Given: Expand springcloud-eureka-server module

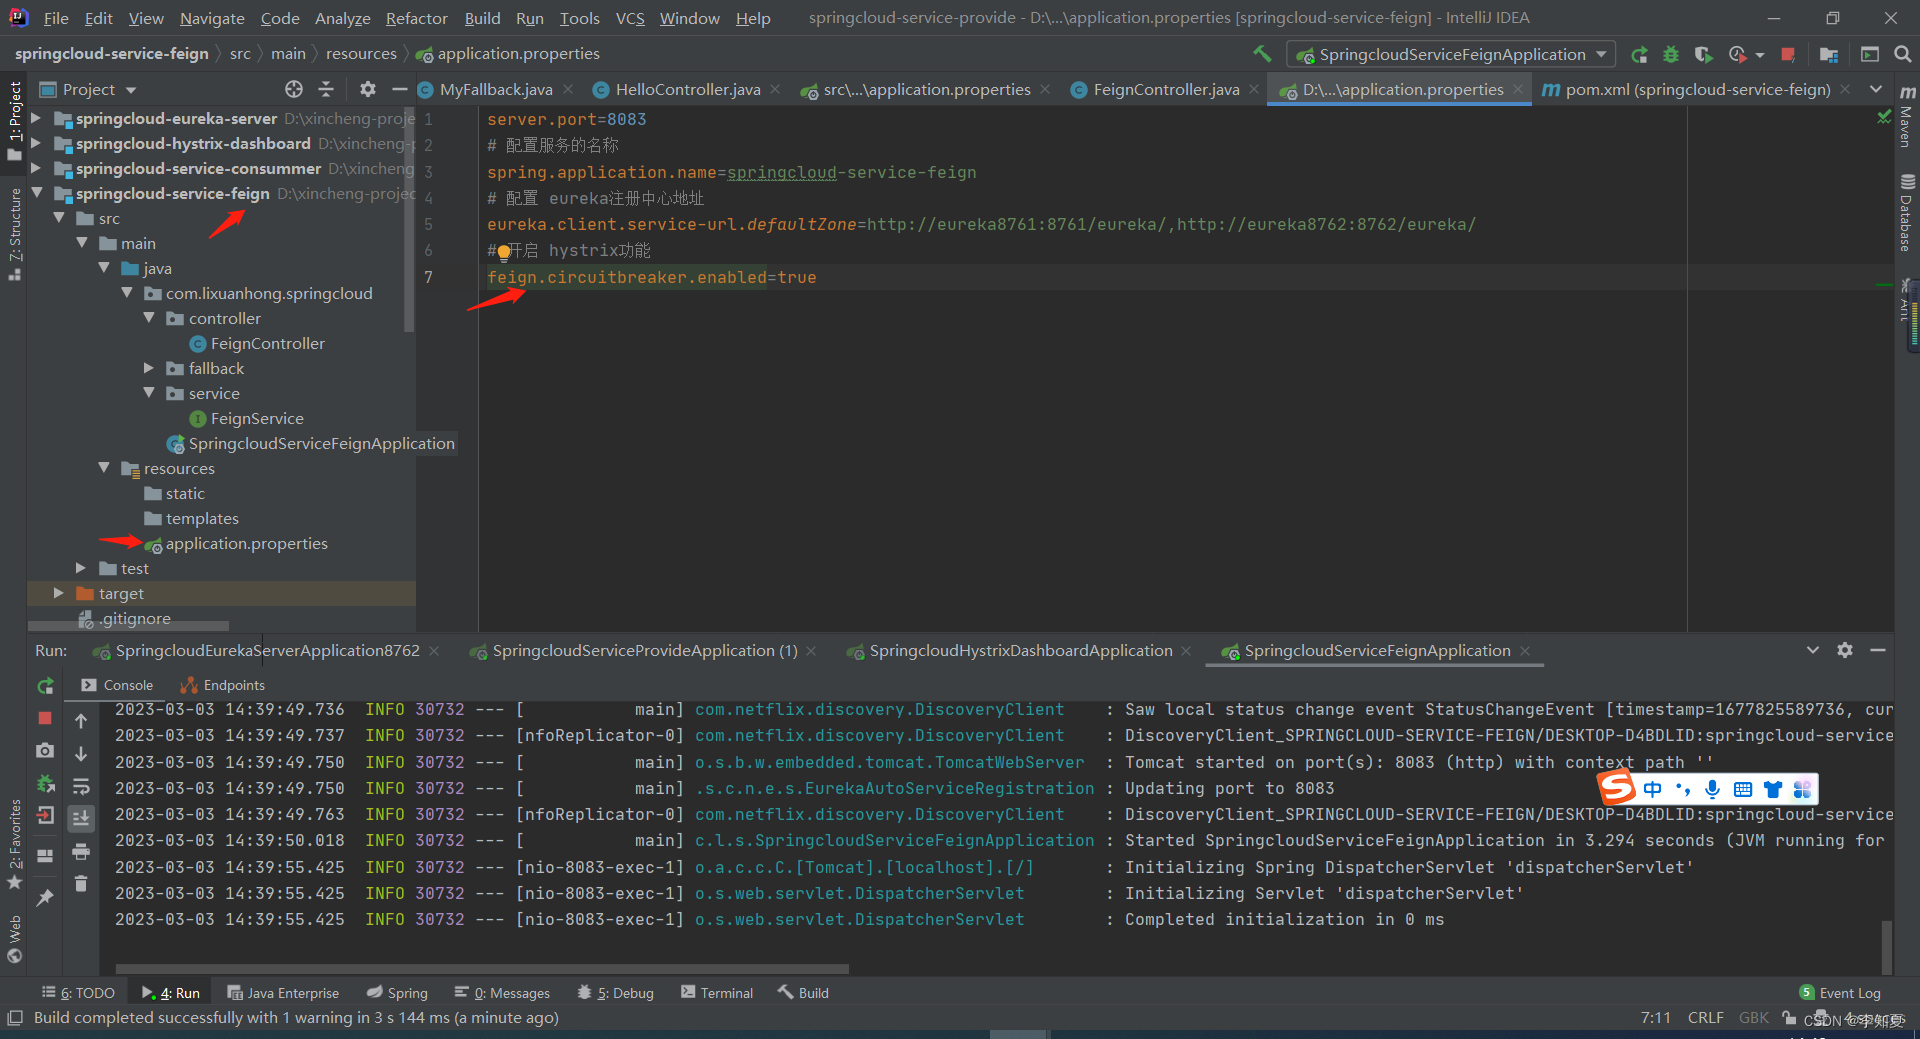Looking at the screenshot, I should (x=36, y=118).
